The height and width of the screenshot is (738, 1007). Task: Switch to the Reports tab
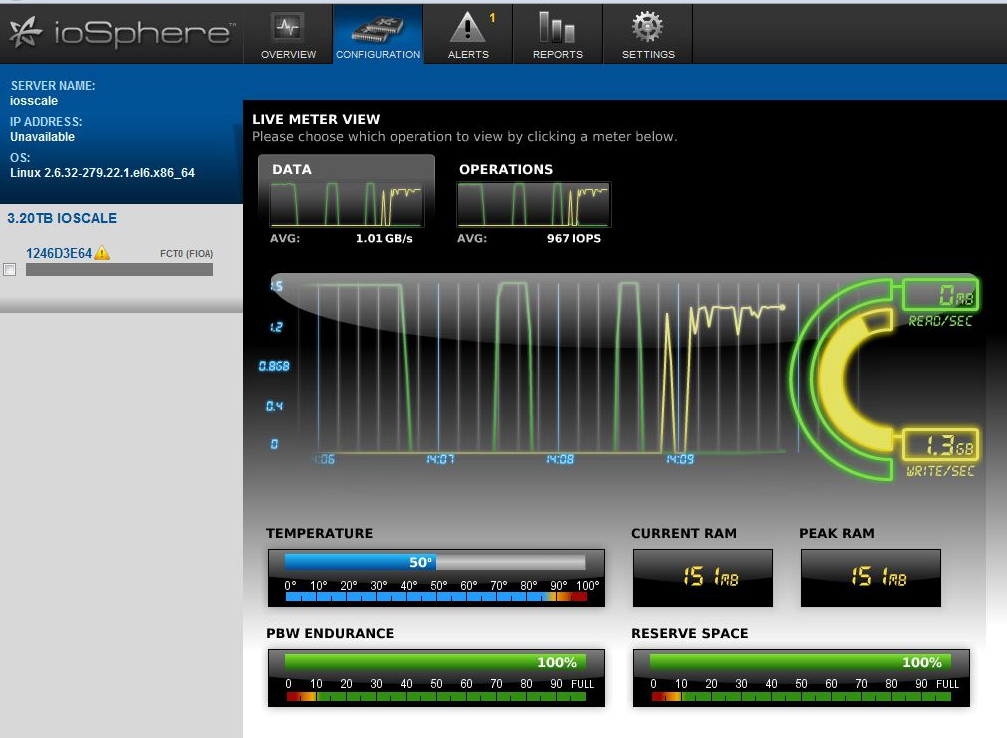coord(557,34)
